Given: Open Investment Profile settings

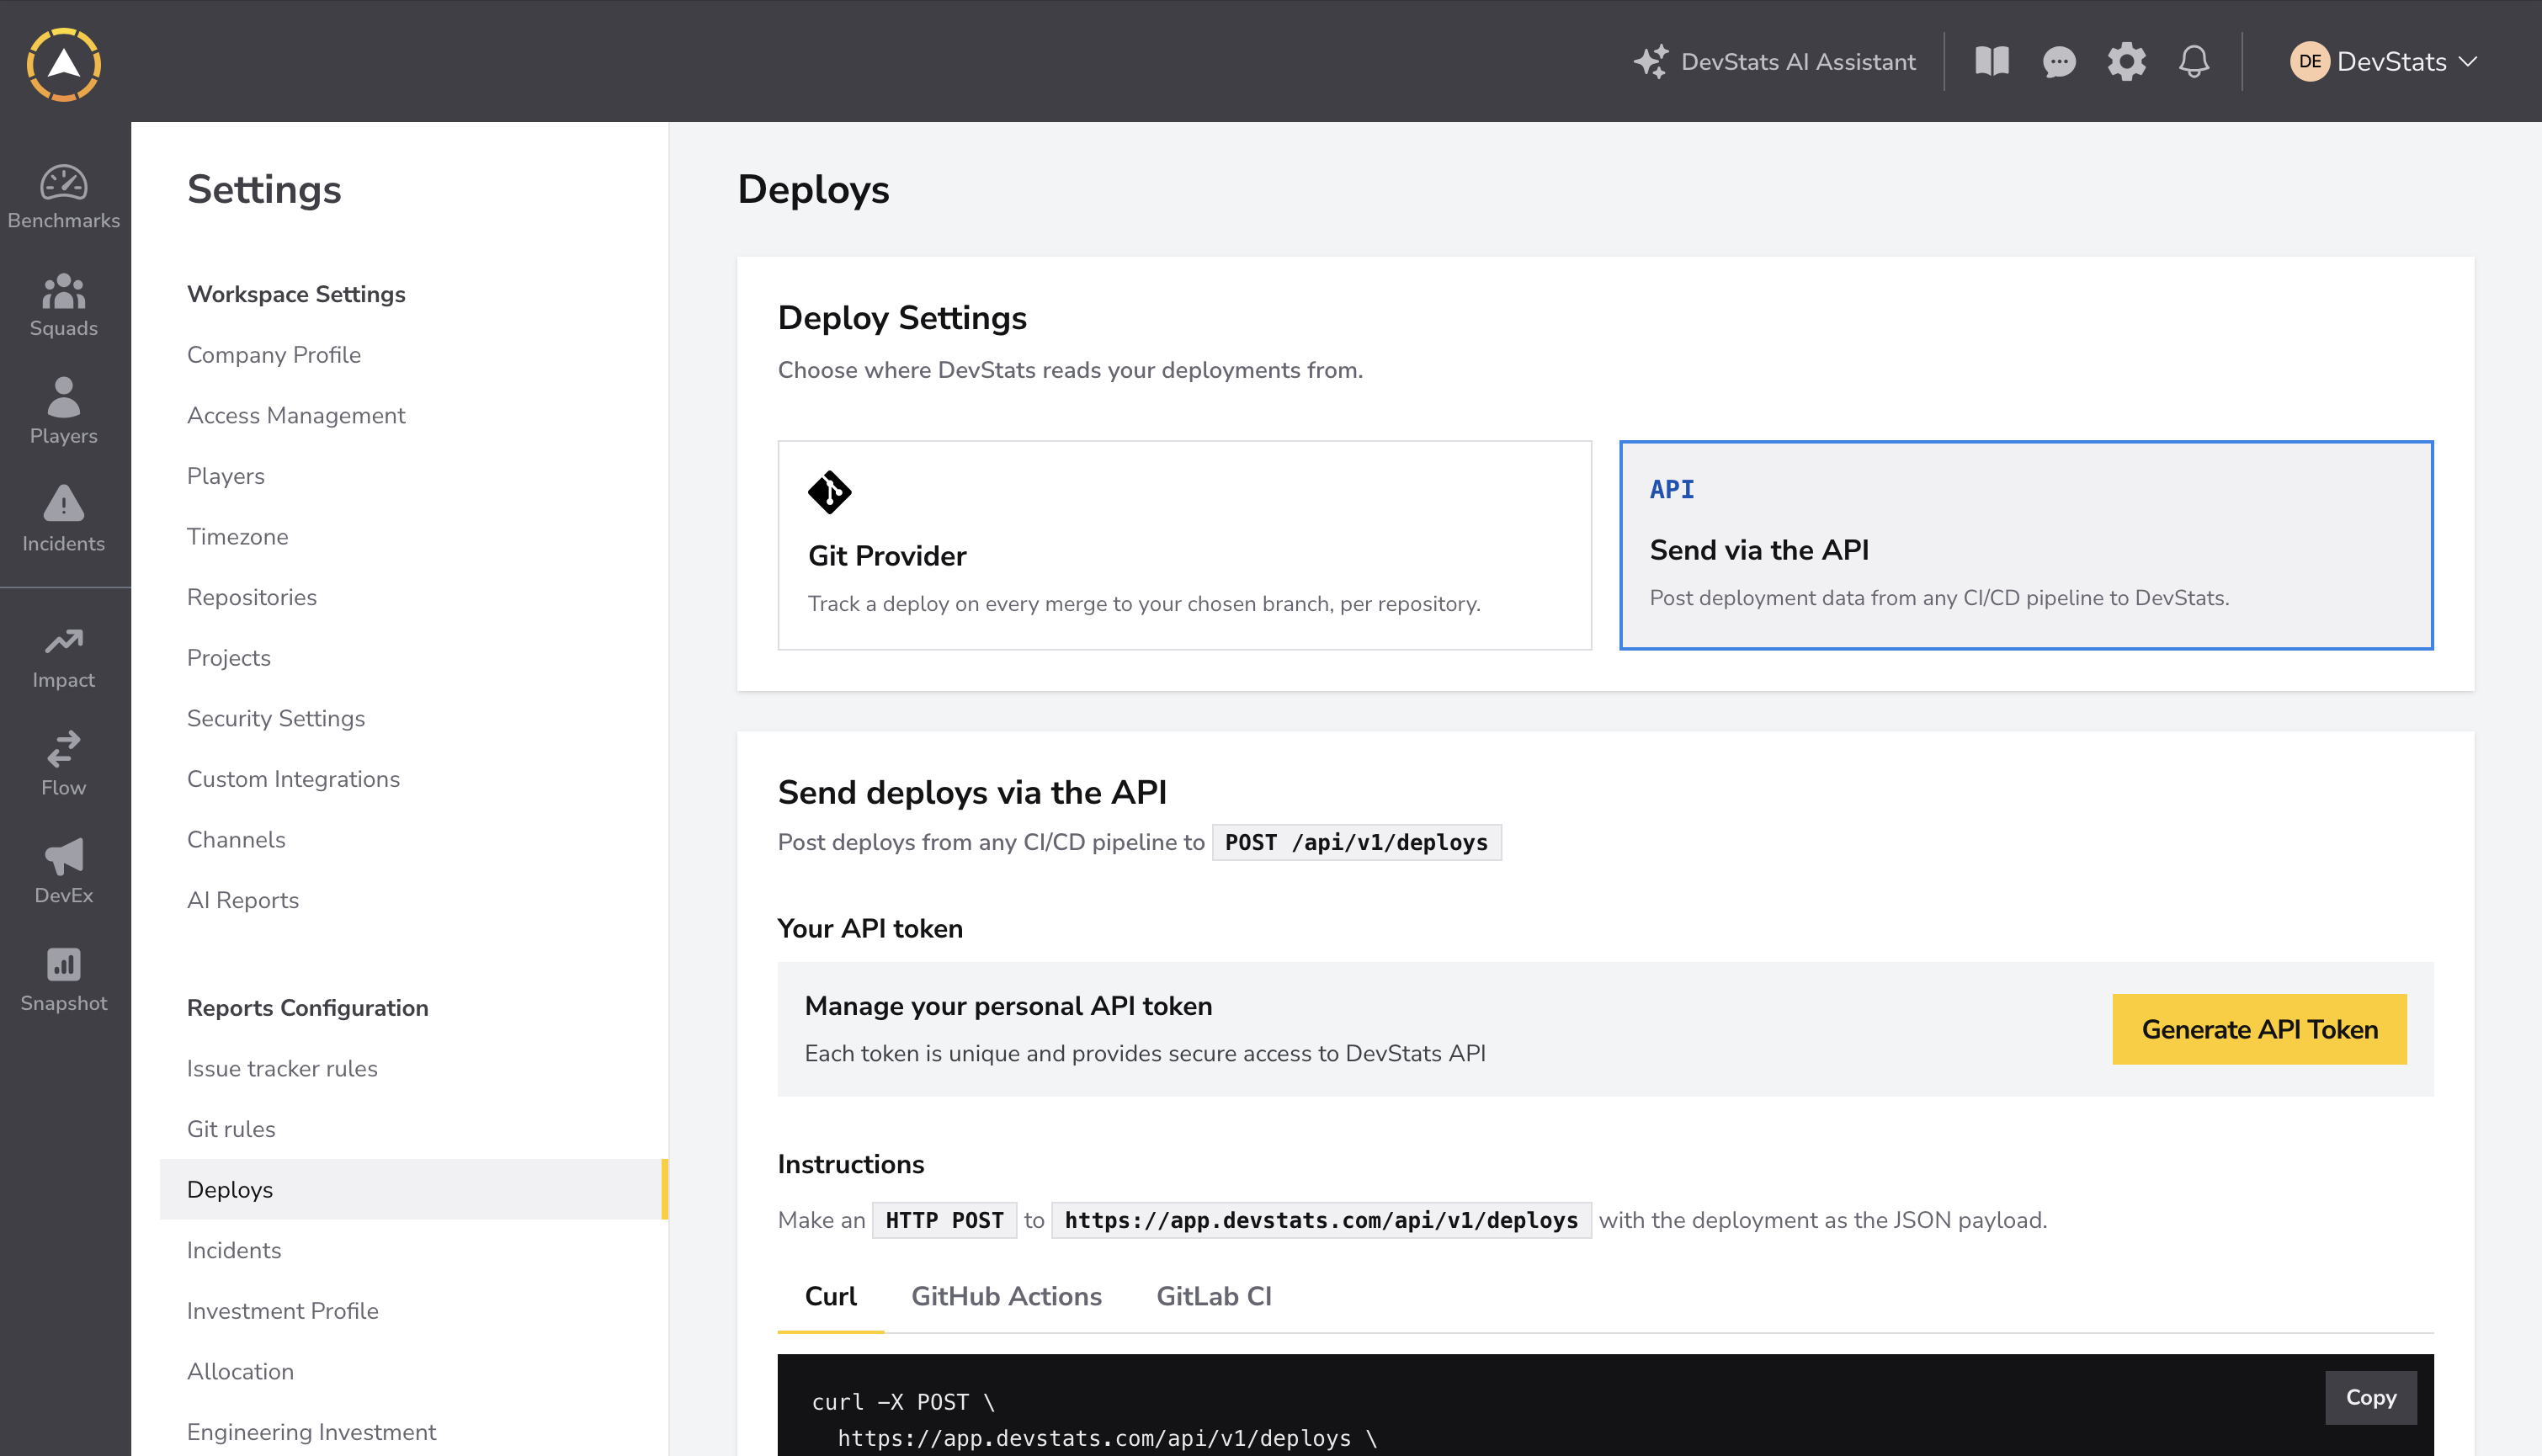Looking at the screenshot, I should [x=283, y=1311].
